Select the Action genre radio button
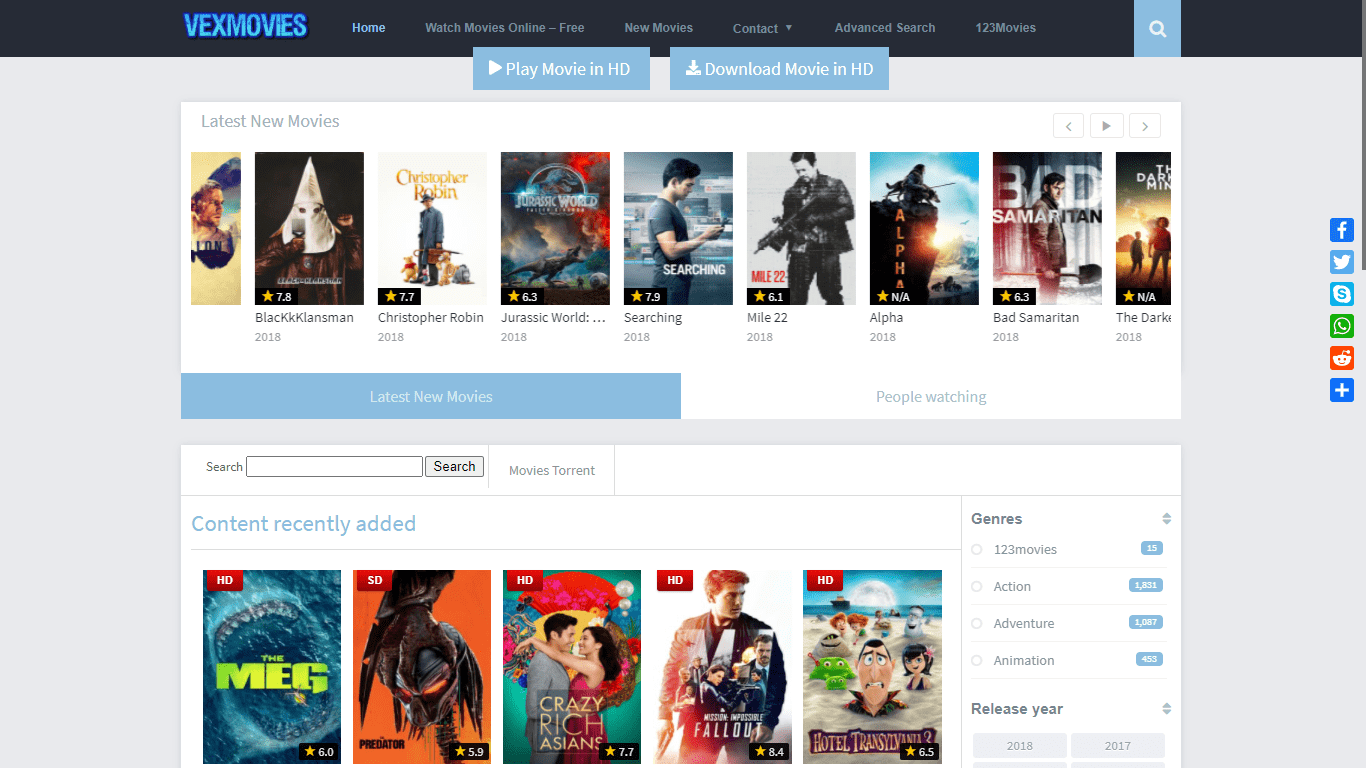Viewport: 1366px width, 768px height. (x=977, y=587)
